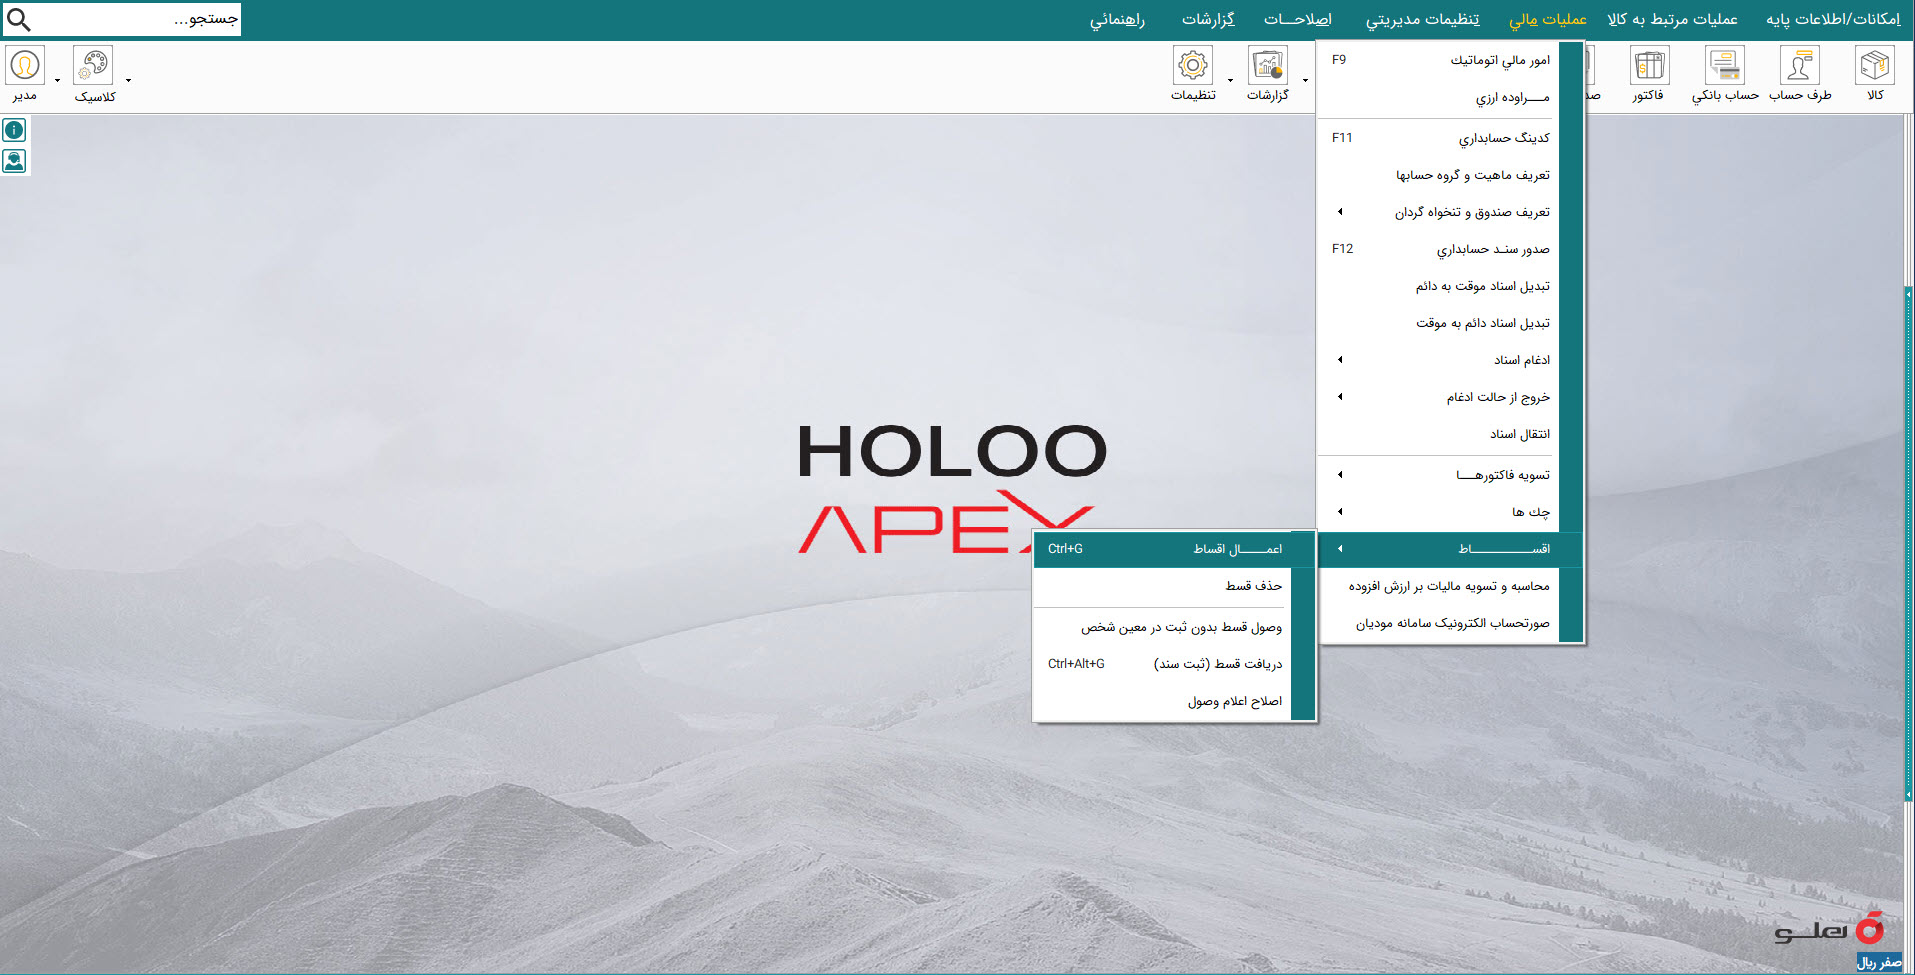The height and width of the screenshot is (975, 1915).
Task: Open the تنظیمات مدیریتی menu
Action: coord(1422,19)
